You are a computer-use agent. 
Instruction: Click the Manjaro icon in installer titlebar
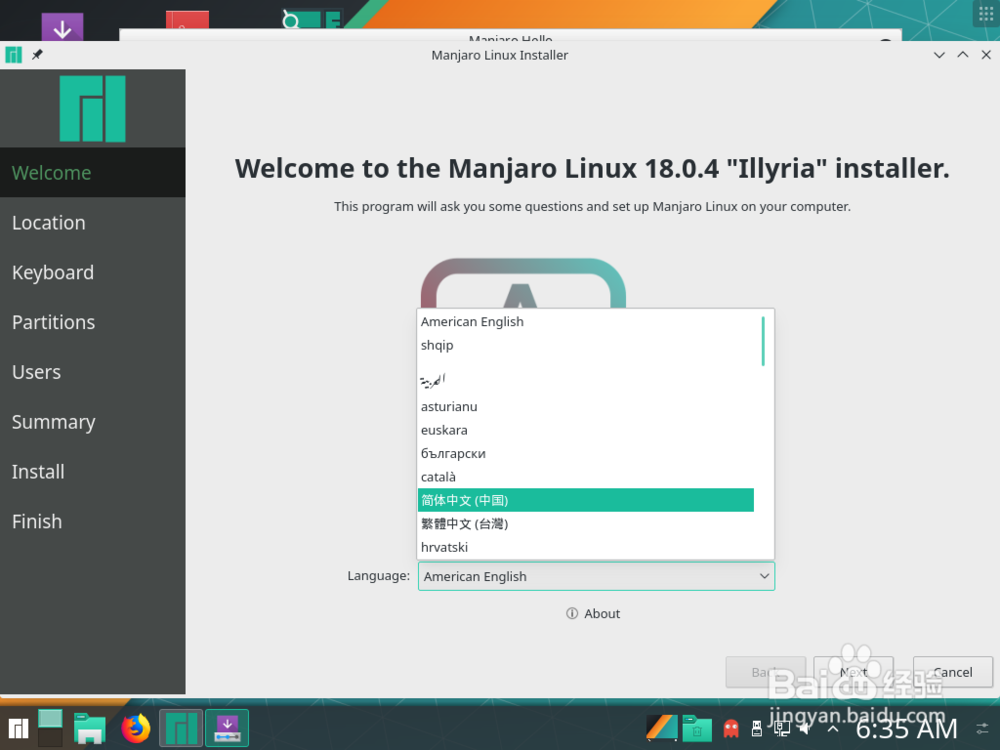coord(13,55)
